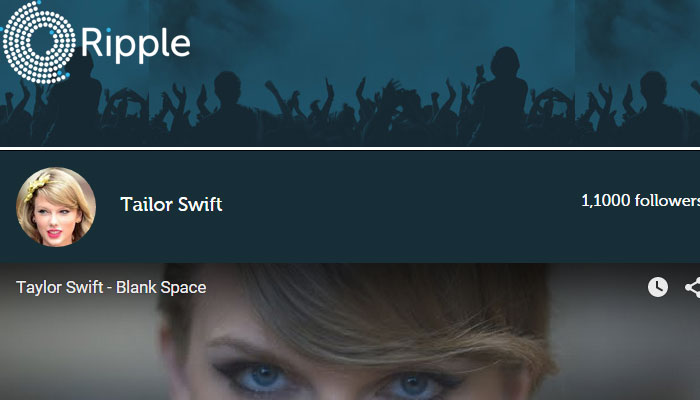Click the artist name Tailor Swift
The width and height of the screenshot is (700, 400).
171,204
